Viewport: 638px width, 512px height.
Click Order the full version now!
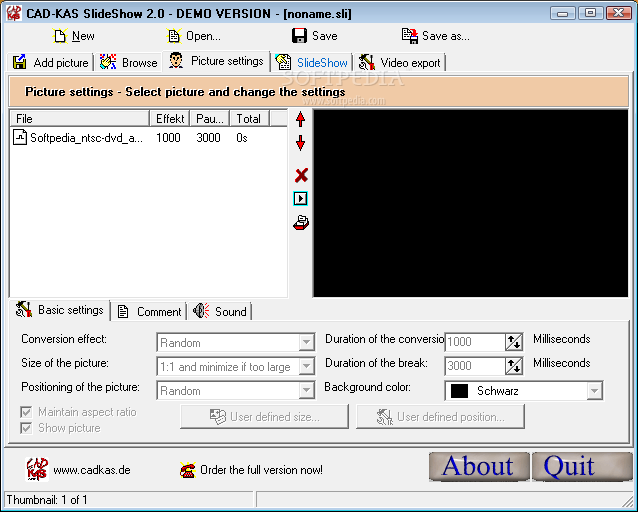pos(261,470)
